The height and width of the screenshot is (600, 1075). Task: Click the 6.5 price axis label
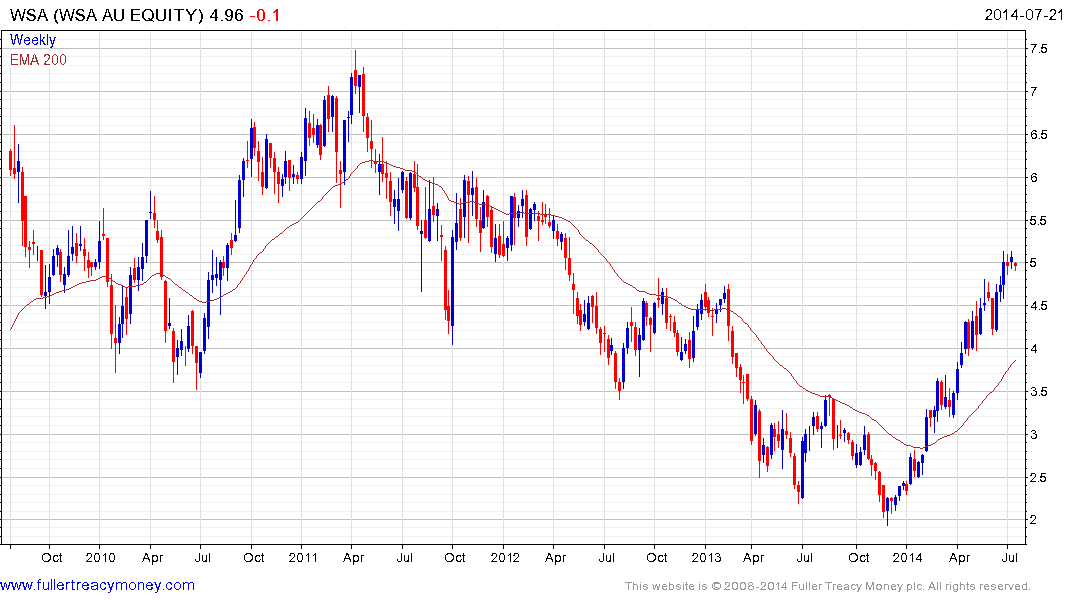pyautogui.click(x=1039, y=134)
